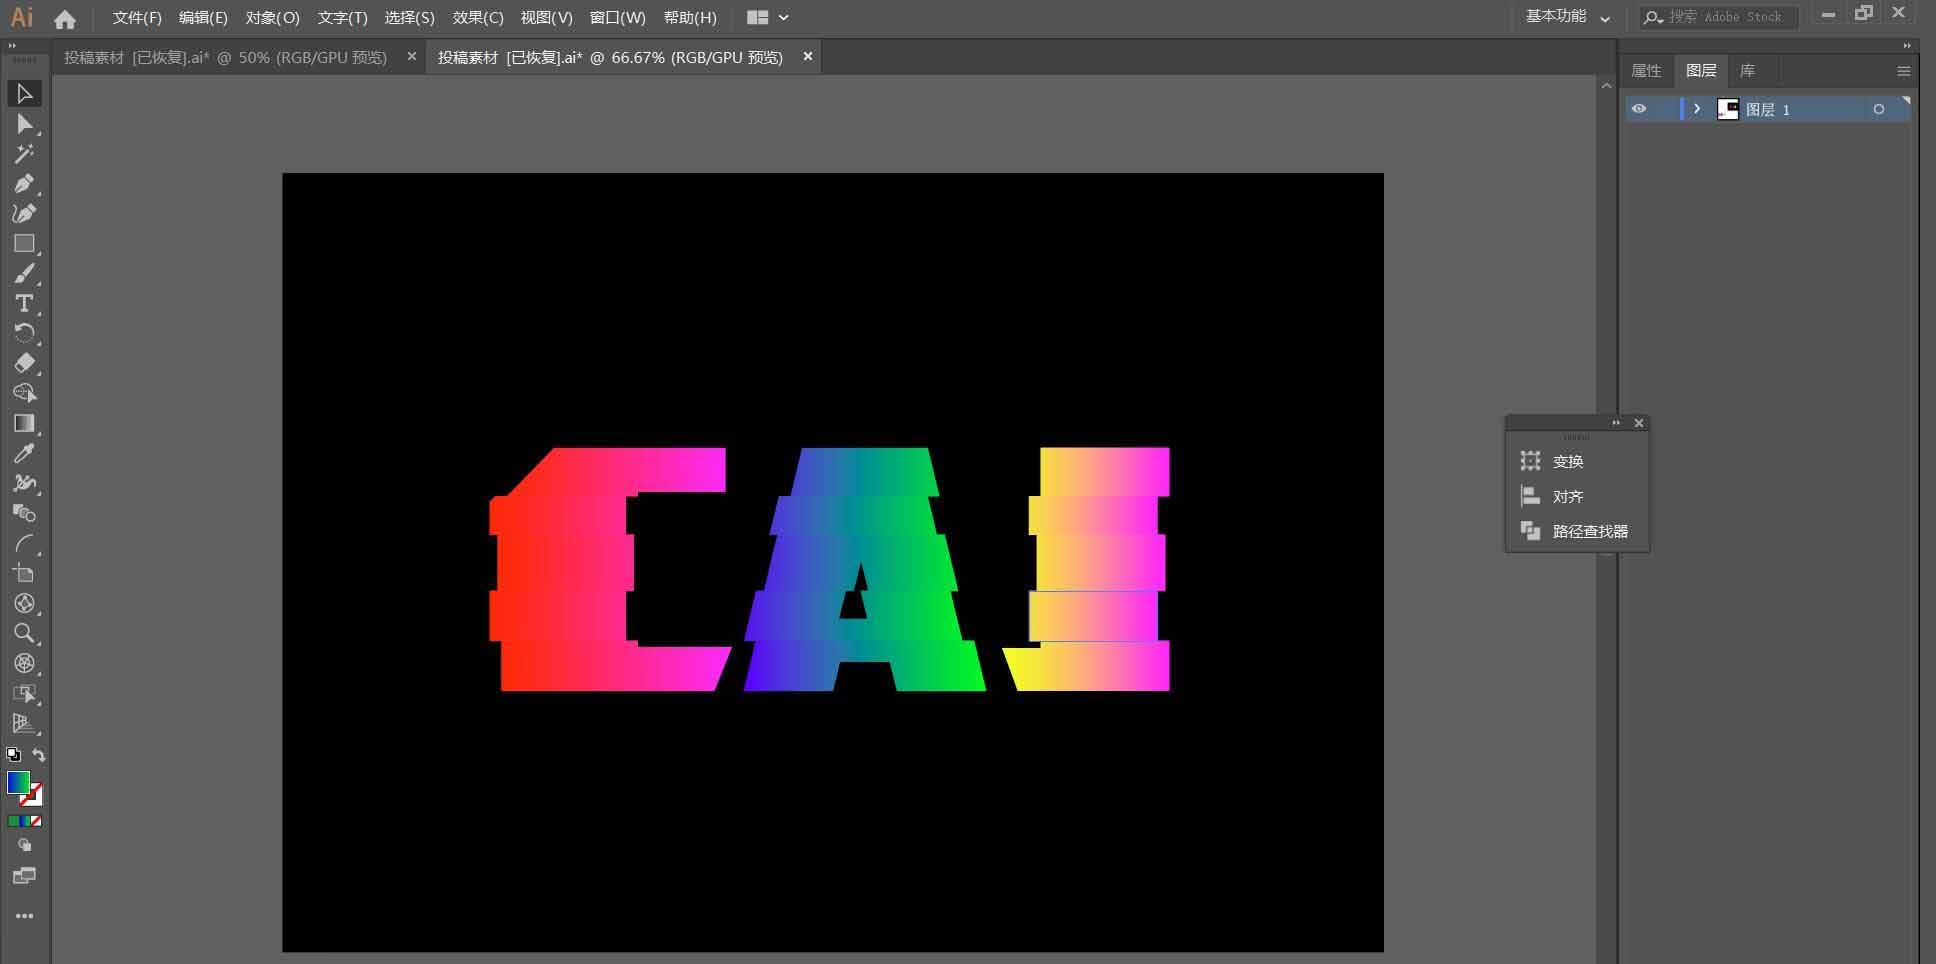Select the Paintbrush tool
Image resolution: width=1936 pixels, height=964 pixels.
pos(24,273)
